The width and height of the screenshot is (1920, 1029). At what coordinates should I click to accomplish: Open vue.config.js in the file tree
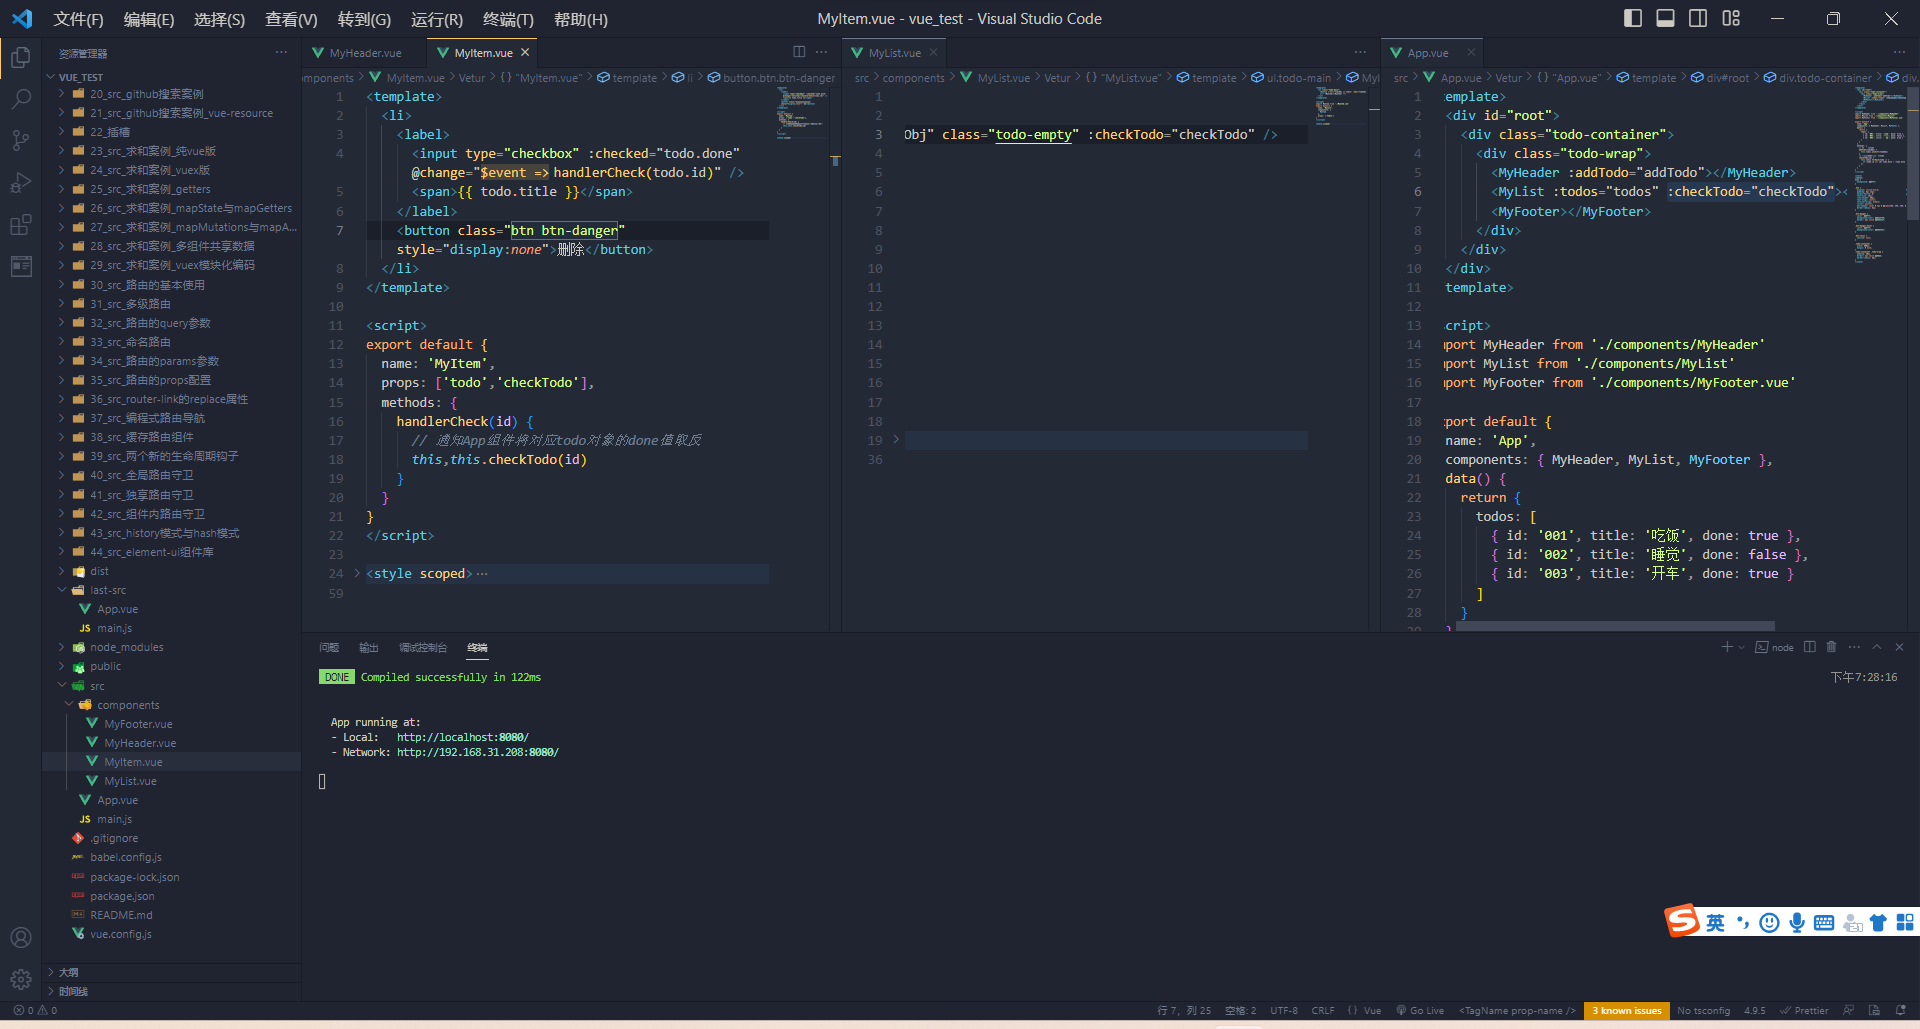pos(121,934)
